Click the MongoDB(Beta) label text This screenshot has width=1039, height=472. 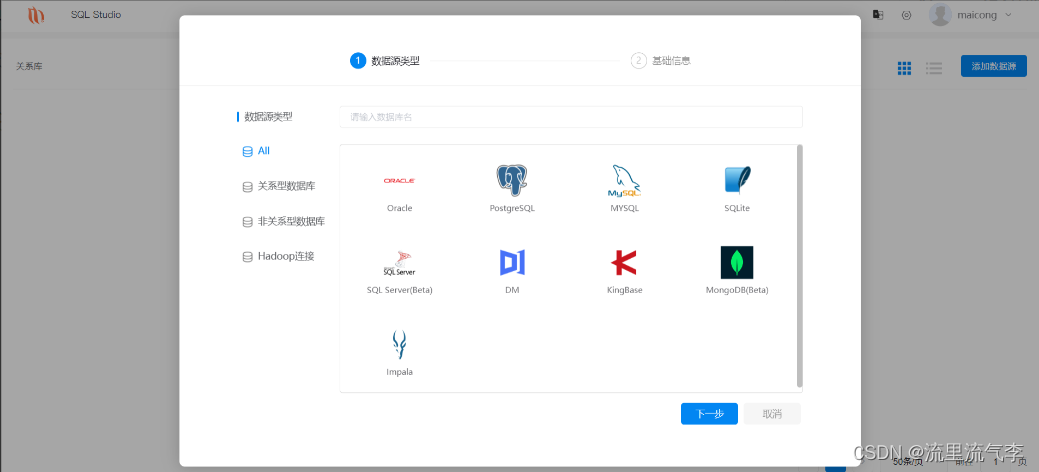[737, 290]
